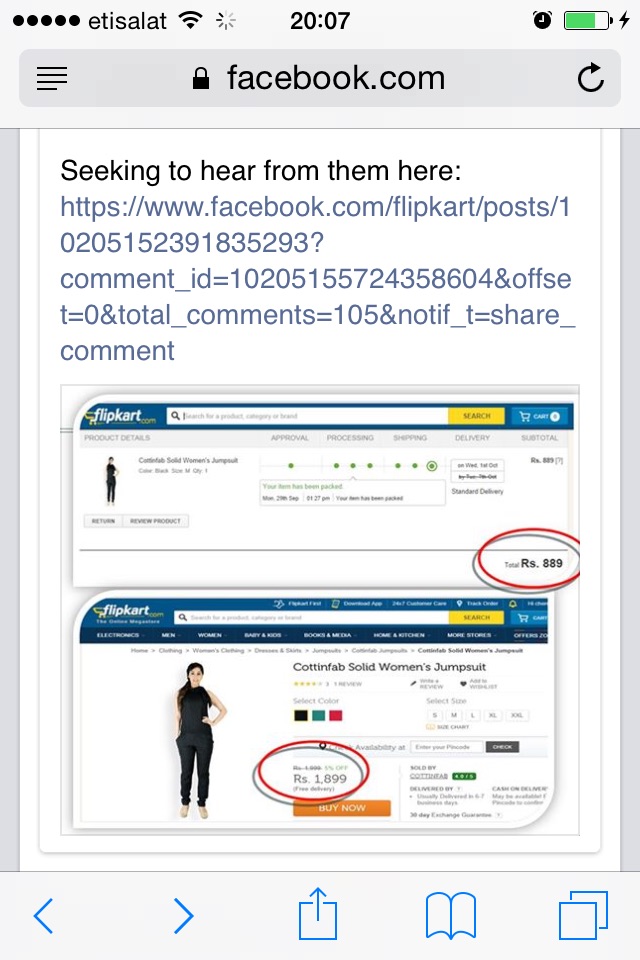The height and width of the screenshot is (960, 640).
Task: Tap the Cottinfab Solid Women's Jumpsuit title
Action: [389, 667]
